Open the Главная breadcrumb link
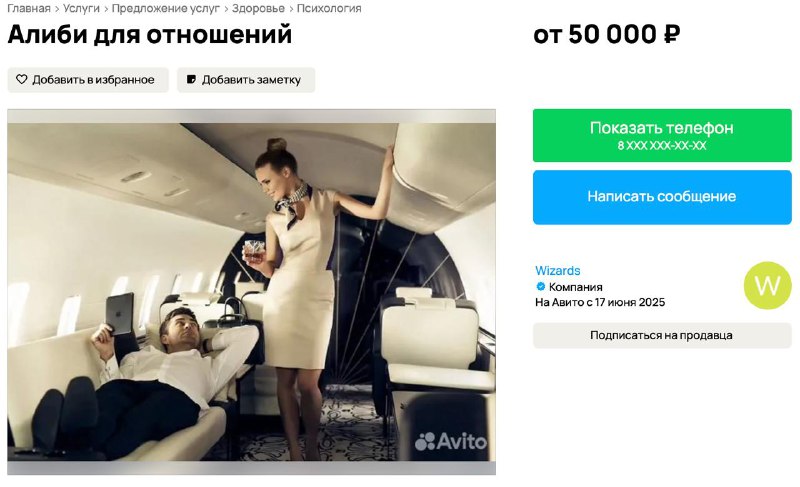800x487 pixels. [29, 8]
